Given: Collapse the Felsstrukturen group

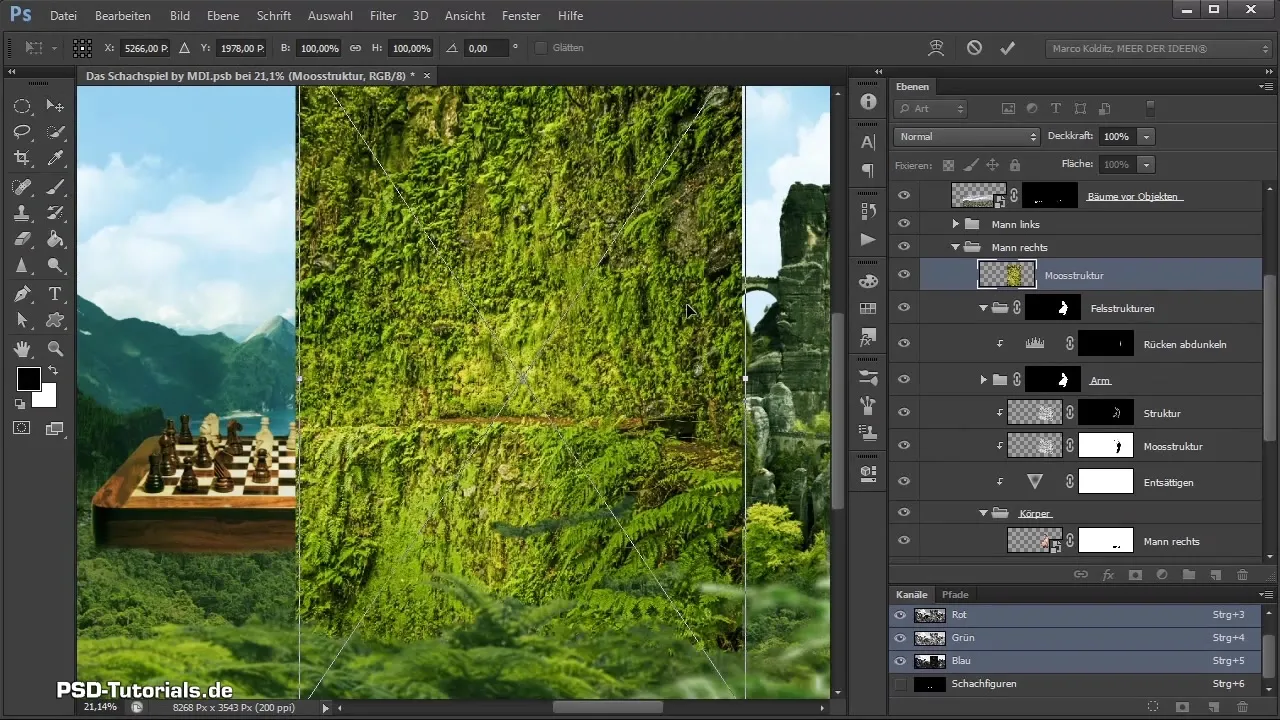Looking at the screenshot, I should (x=984, y=309).
